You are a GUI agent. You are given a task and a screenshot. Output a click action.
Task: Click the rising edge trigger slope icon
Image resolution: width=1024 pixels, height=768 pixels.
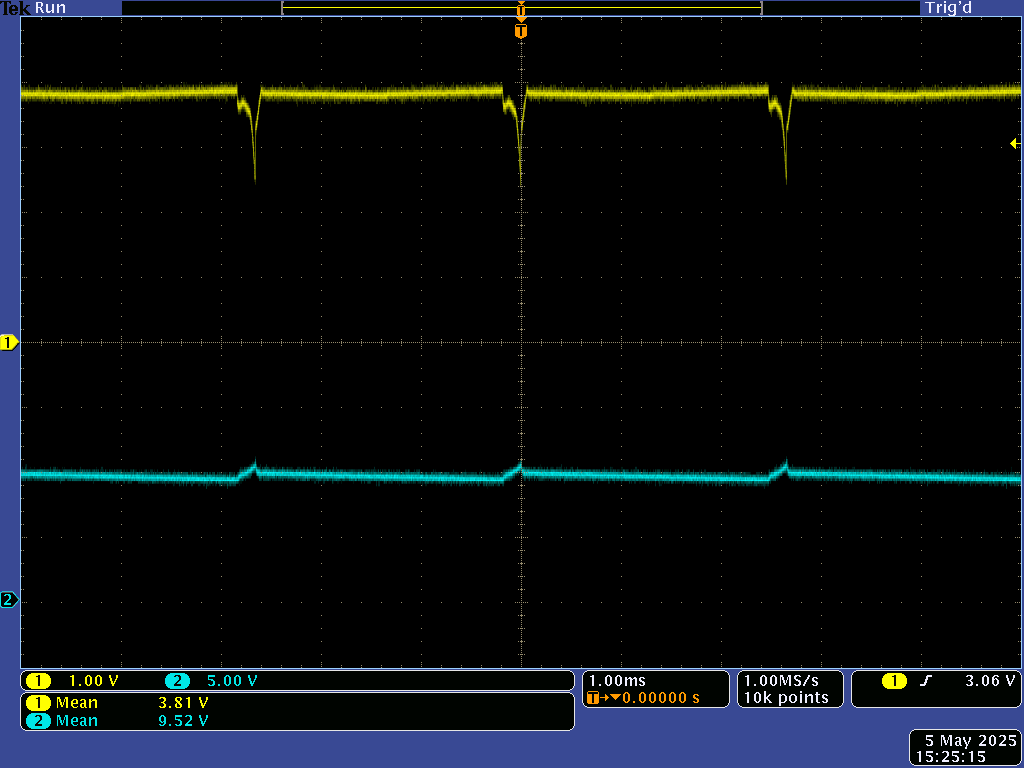tap(925, 681)
